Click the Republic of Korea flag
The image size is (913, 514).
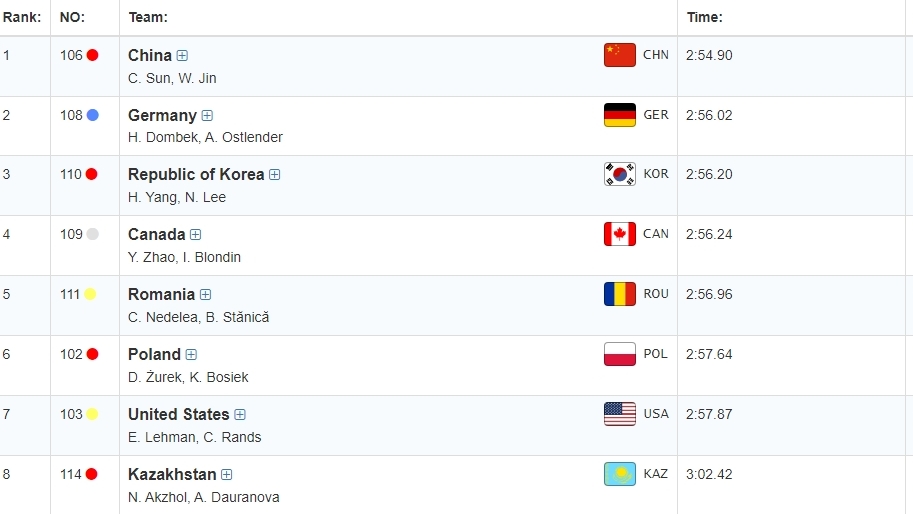pyautogui.click(x=620, y=174)
